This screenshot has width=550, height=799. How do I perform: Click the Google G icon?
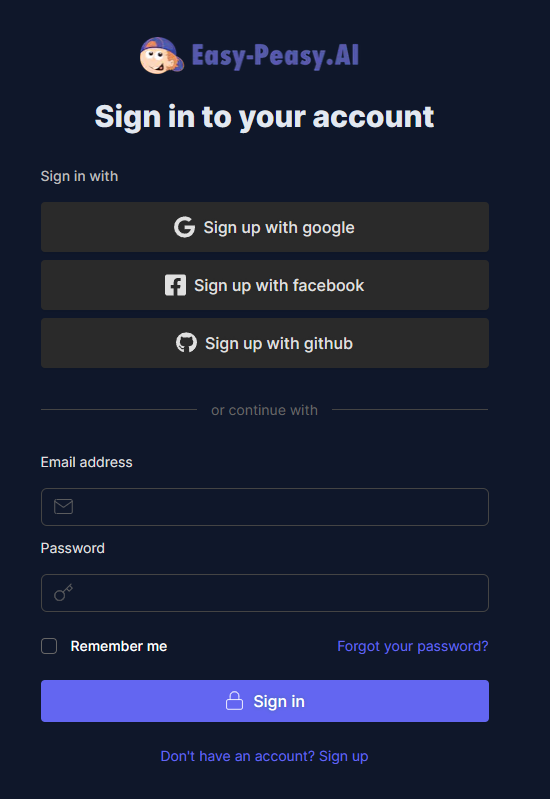tap(185, 227)
